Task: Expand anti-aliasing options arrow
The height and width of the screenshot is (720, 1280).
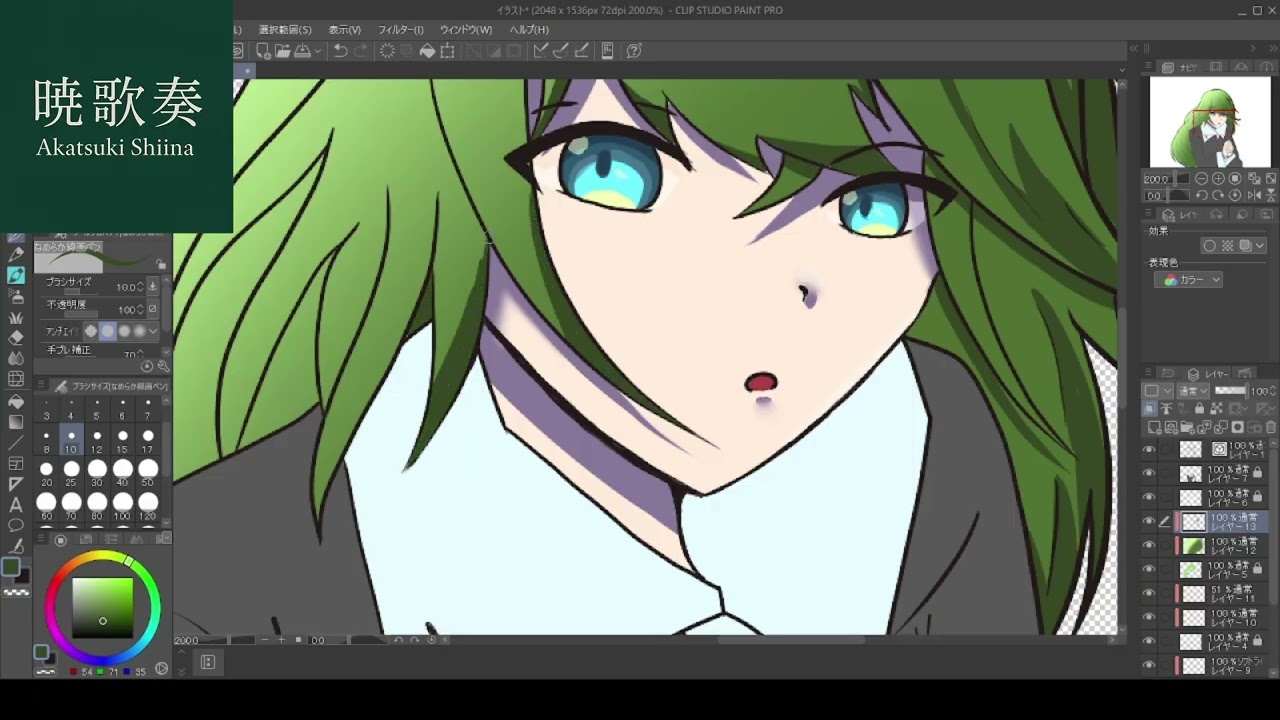Action: [153, 331]
